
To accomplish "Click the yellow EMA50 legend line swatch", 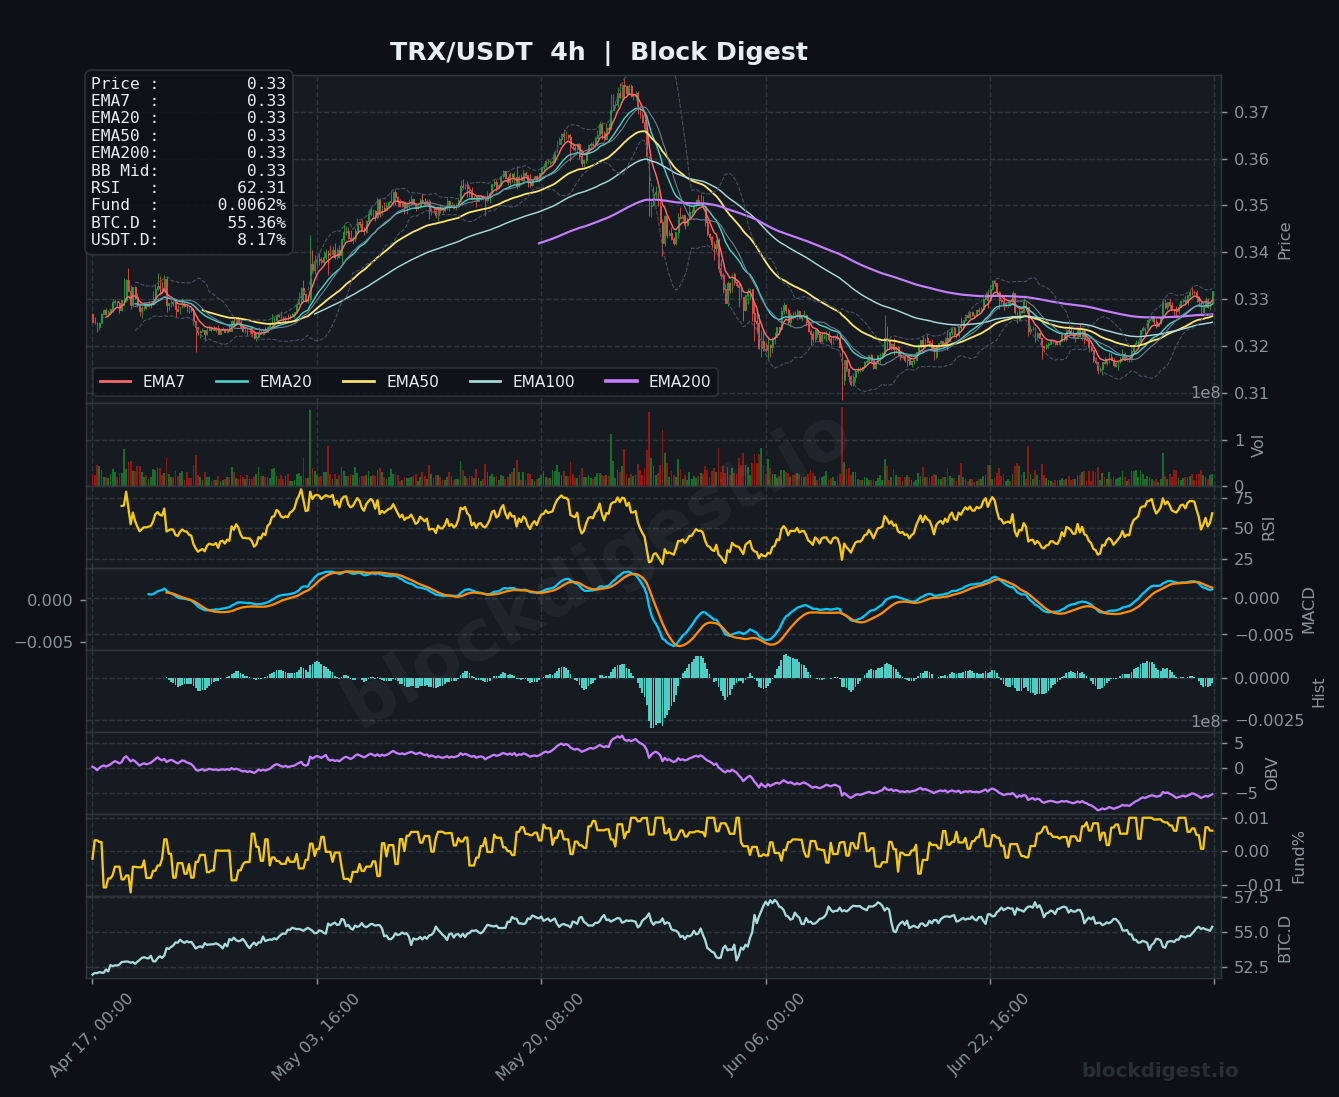I will click(360, 381).
